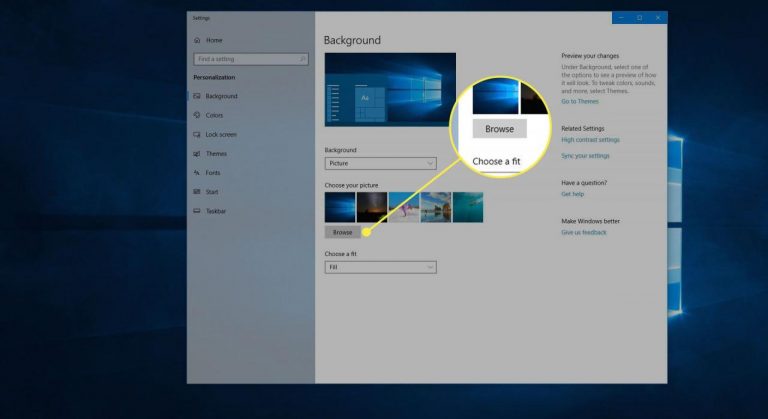768x419 pixels.
Task: Close the Settings window
Action: click(658, 18)
